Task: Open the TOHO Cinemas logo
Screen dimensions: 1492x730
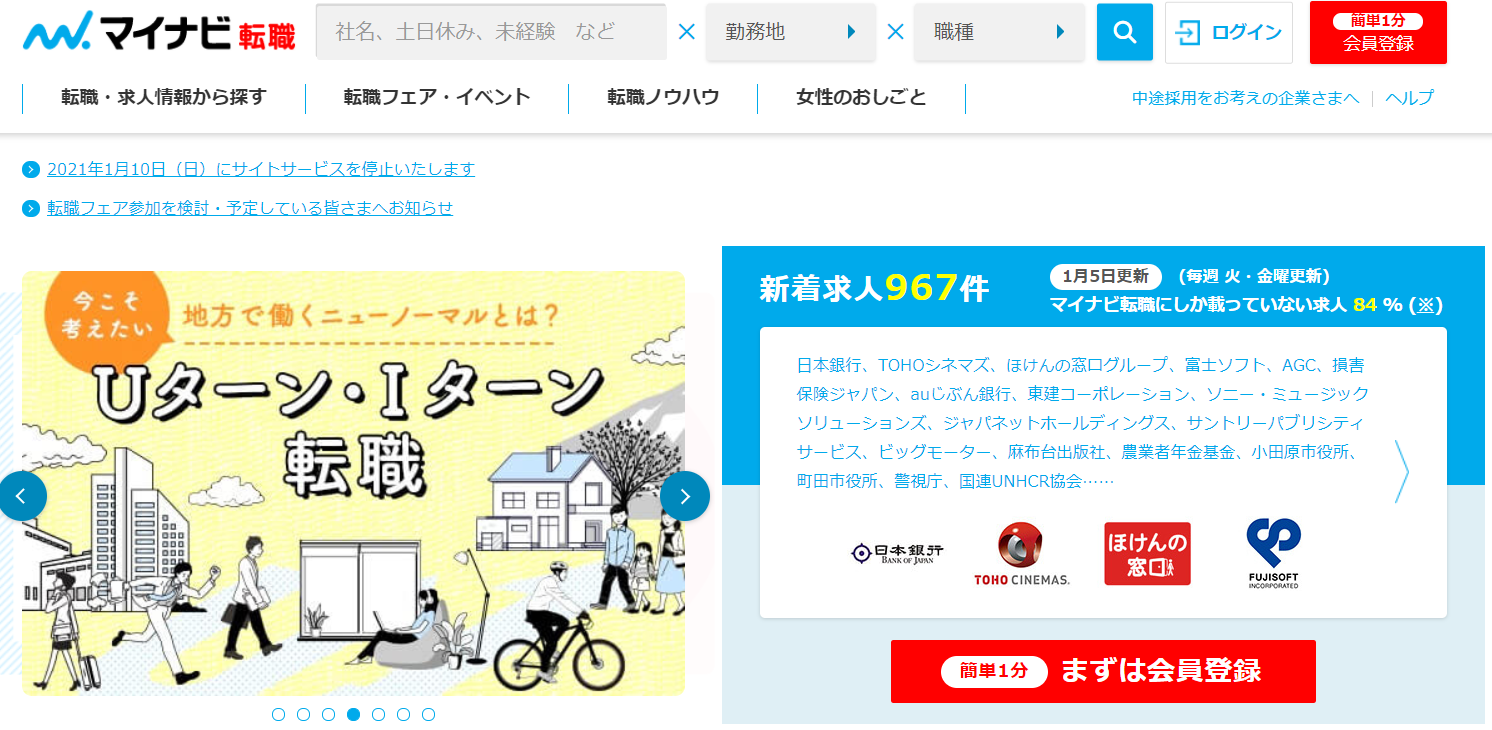Action: [x=1021, y=553]
